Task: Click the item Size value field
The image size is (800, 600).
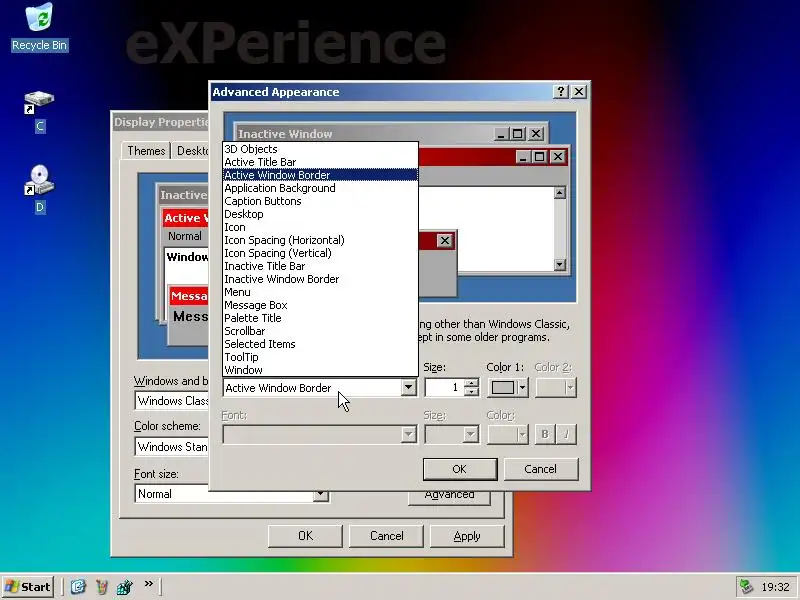Action: (444, 388)
